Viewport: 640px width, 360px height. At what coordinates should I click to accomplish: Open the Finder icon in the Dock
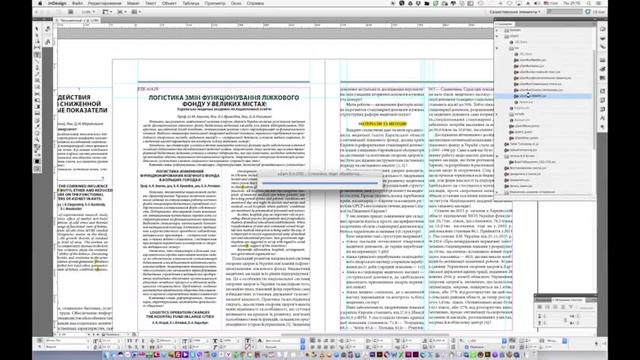click(x=107, y=355)
